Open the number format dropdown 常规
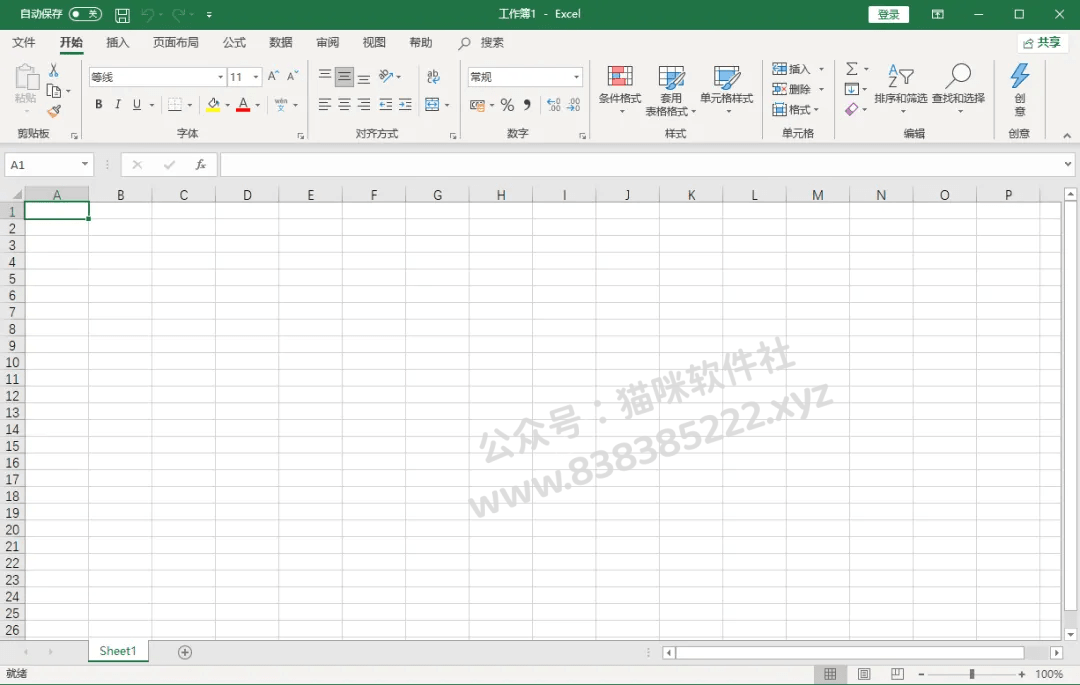The image size is (1080, 685). (x=577, y=77)
